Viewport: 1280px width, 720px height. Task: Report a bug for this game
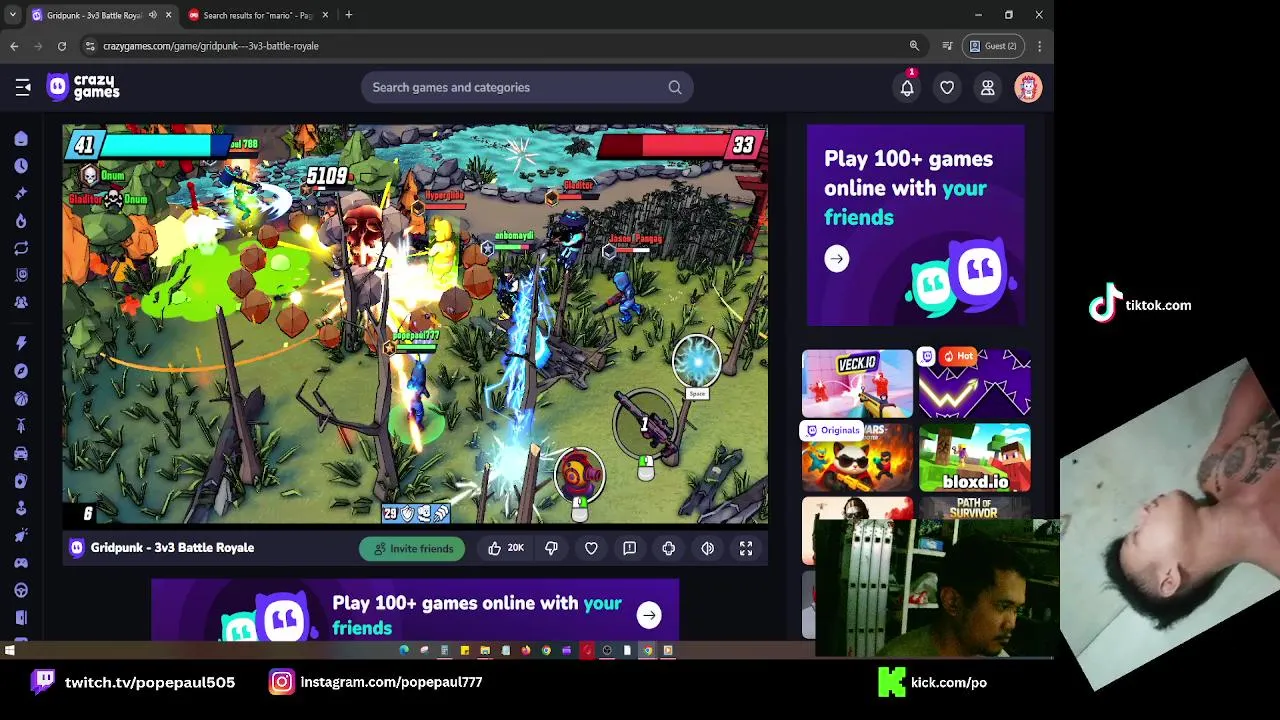pyautogui.click(x=629, y=548)
